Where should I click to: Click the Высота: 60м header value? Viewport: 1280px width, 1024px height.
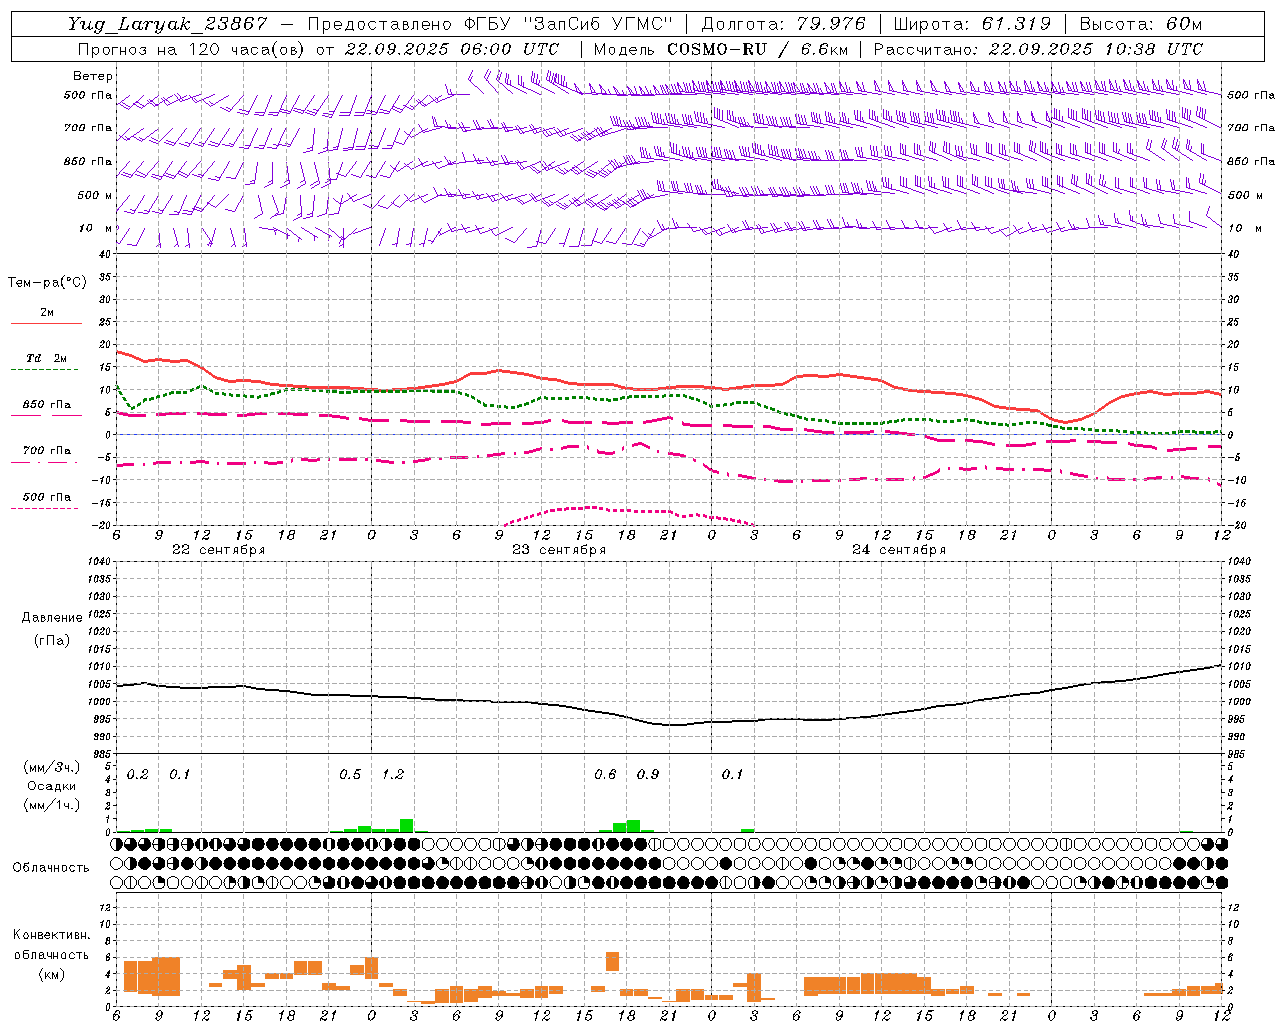point(1140,24)
